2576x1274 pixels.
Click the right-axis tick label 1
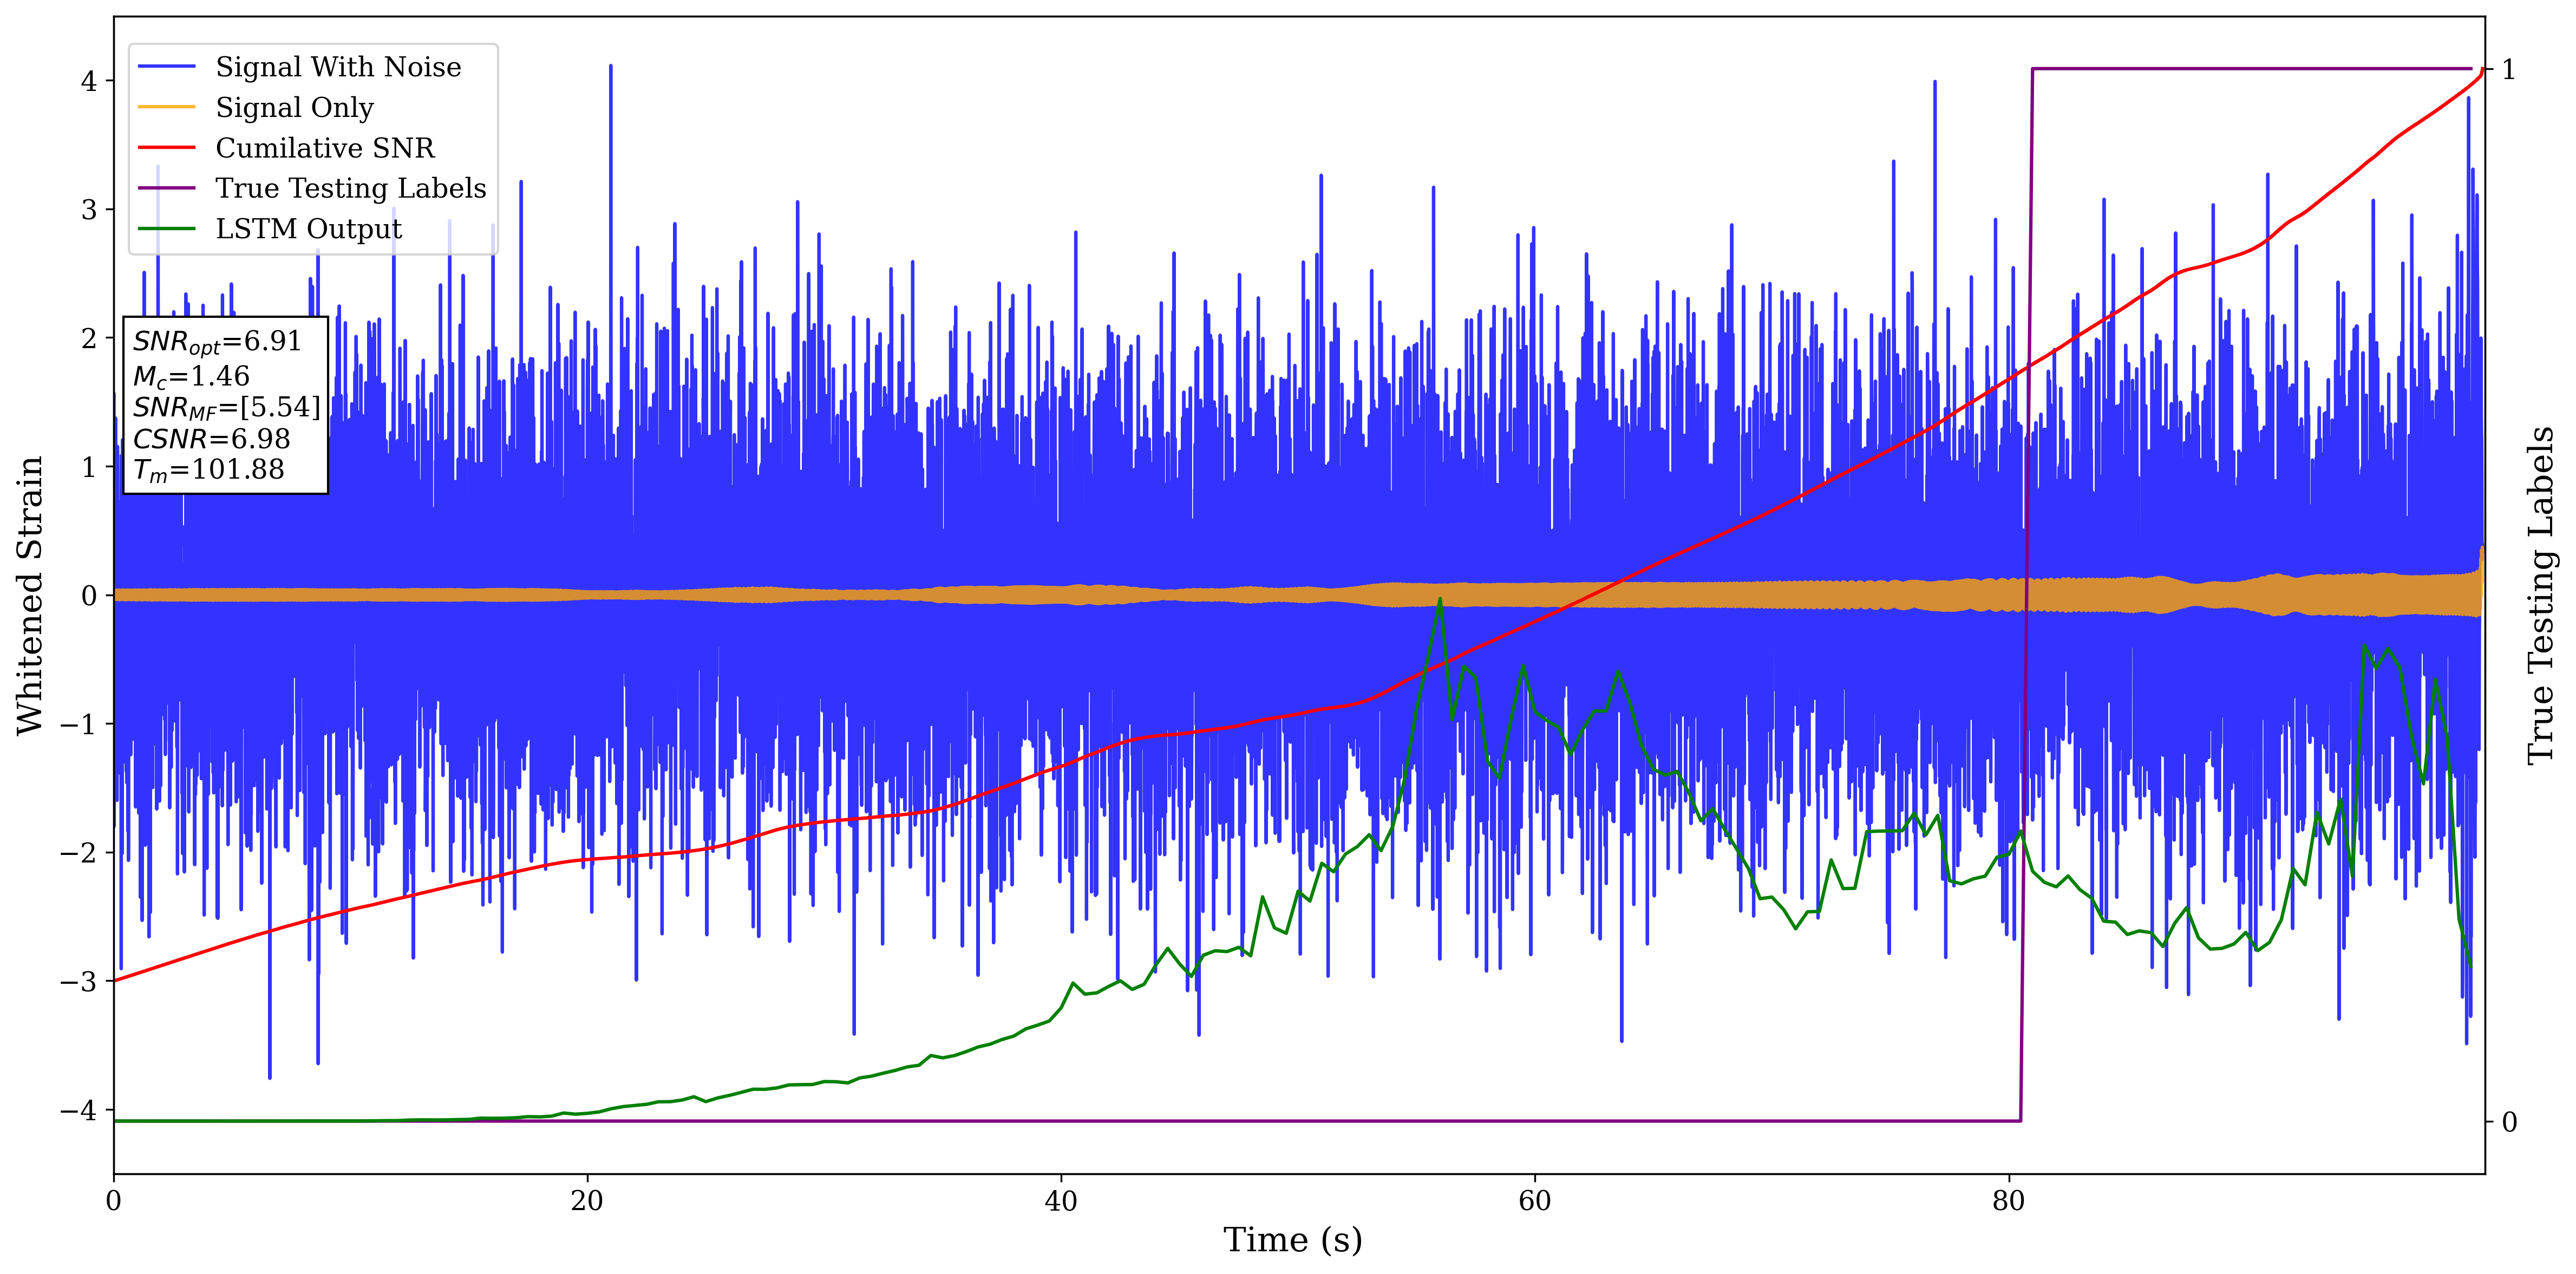point(2508,69)
